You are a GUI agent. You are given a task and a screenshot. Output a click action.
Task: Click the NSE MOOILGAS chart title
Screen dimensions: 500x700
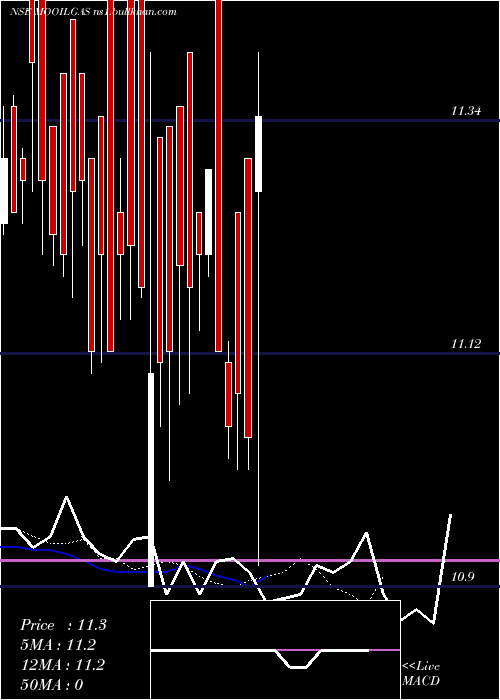point(93,12)
